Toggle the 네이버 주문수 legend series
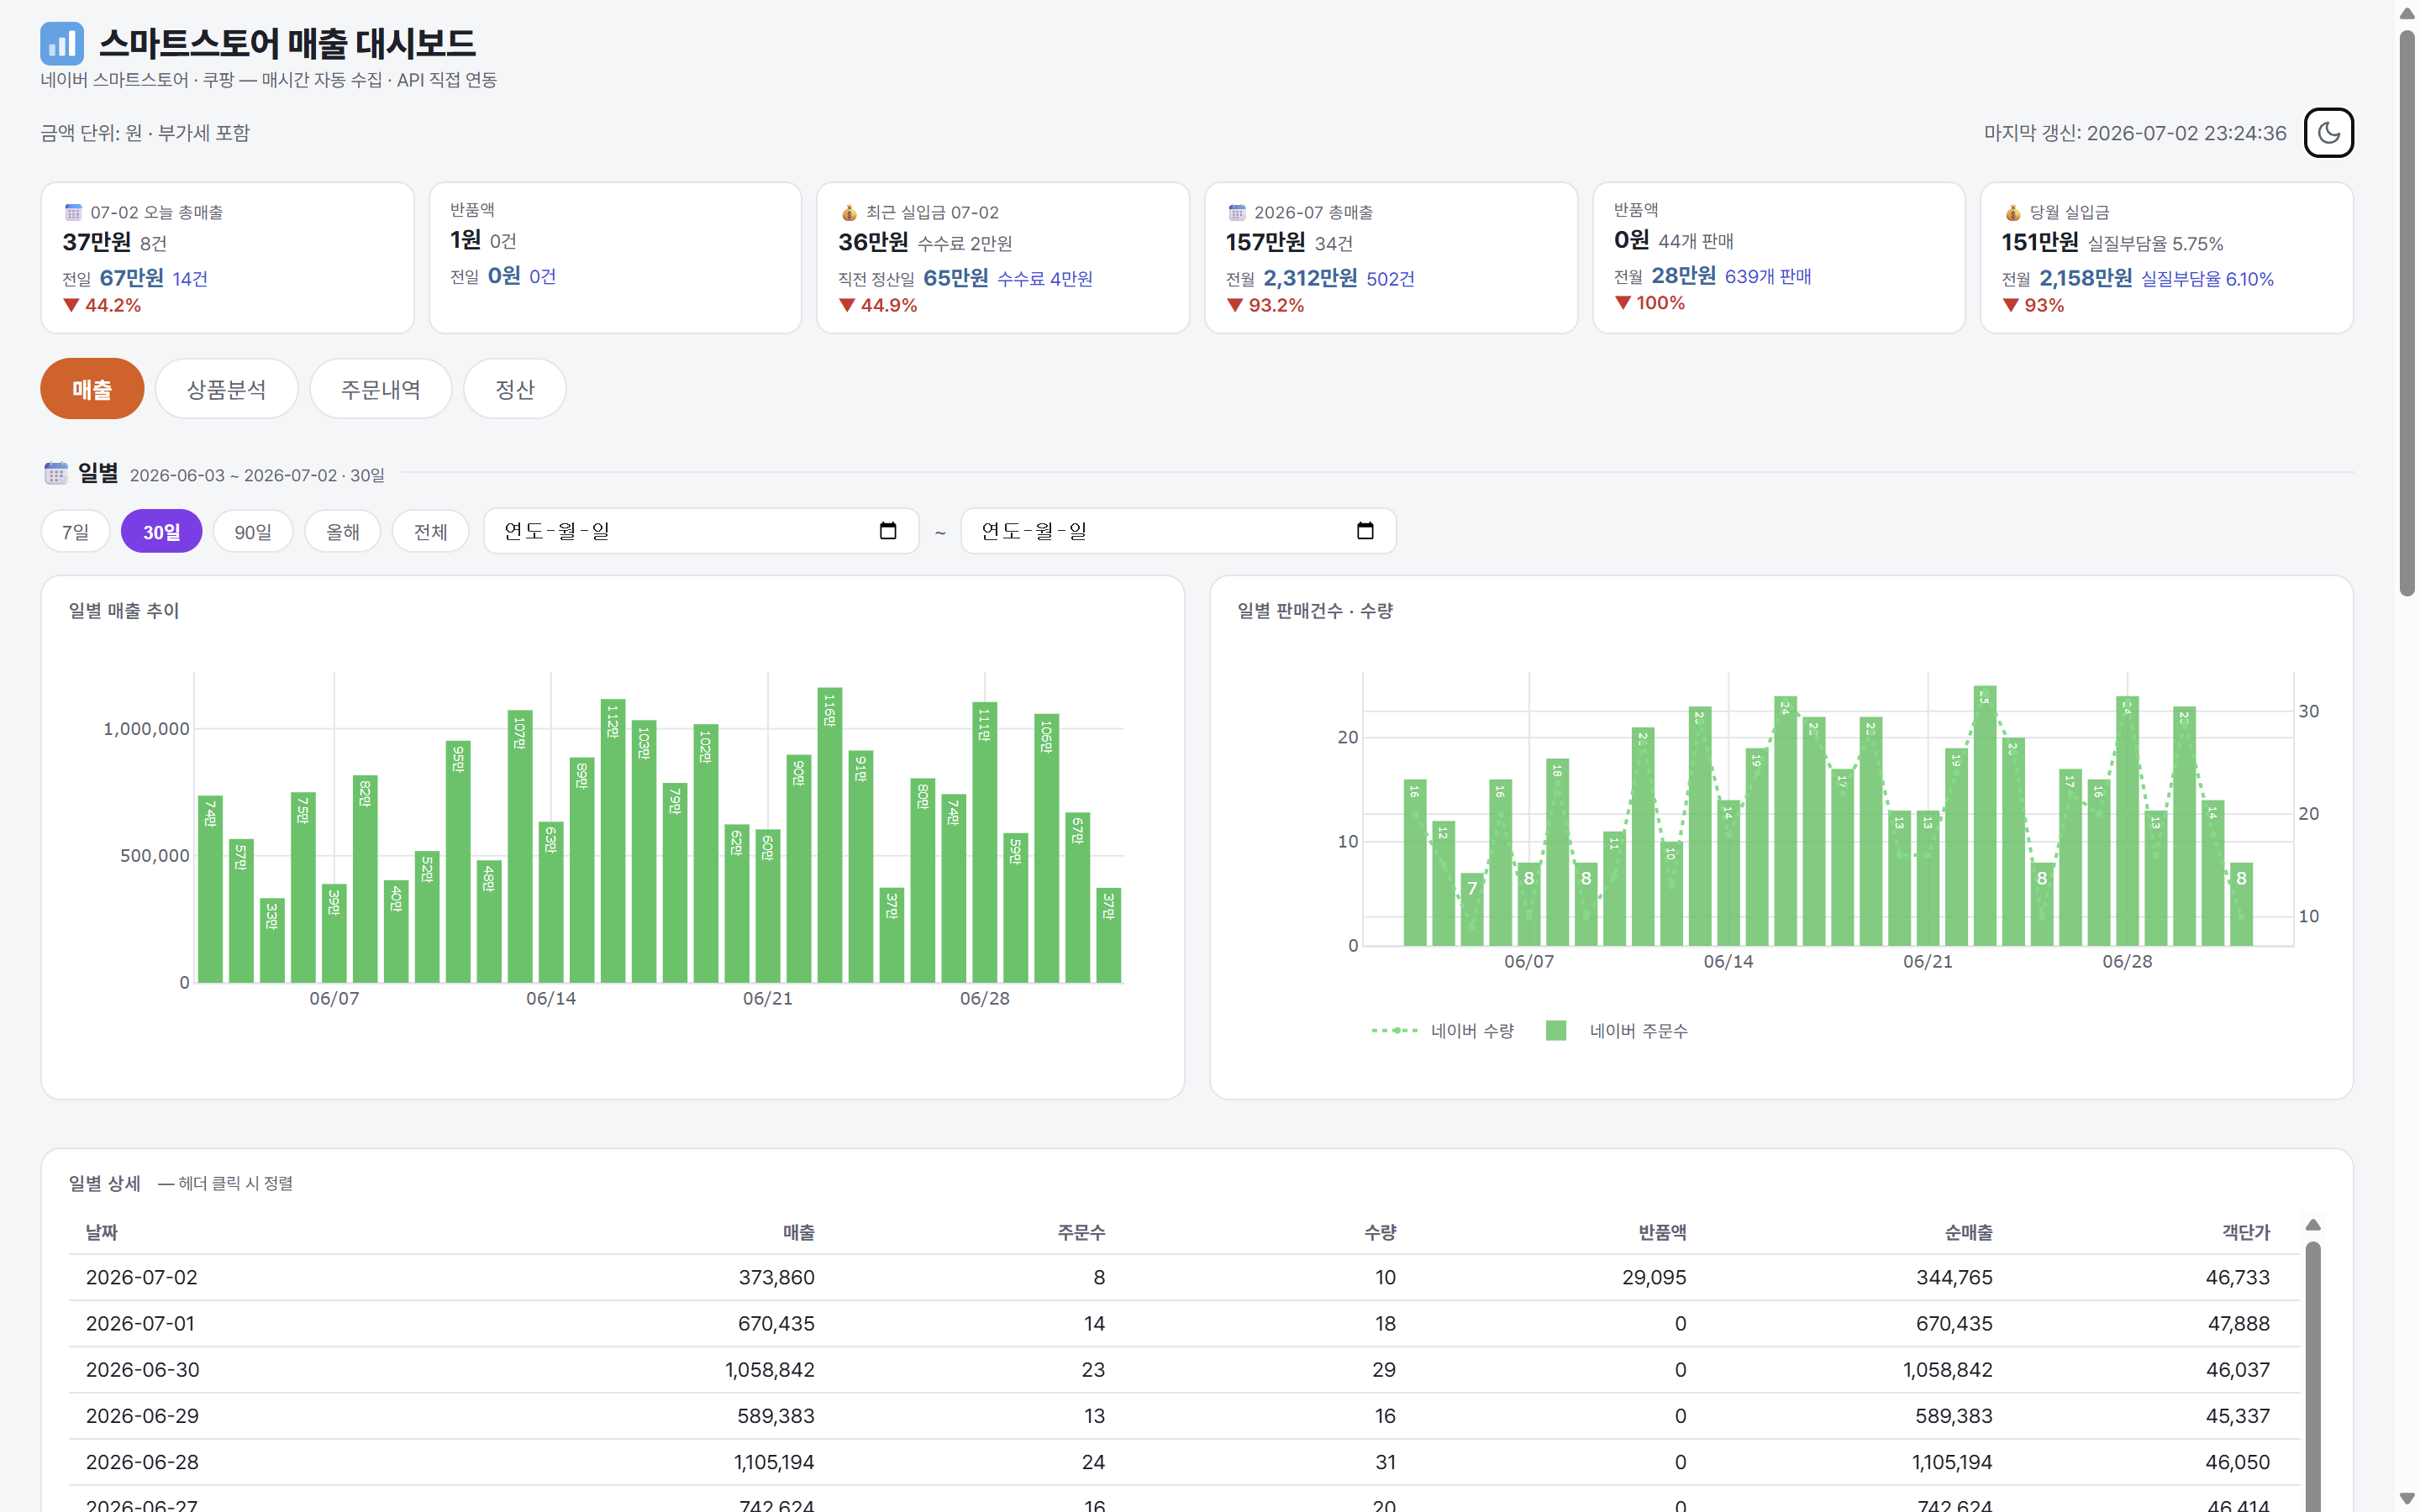The width and height of the screenshot is (2420, 1512). [x=1616, y=1030]
